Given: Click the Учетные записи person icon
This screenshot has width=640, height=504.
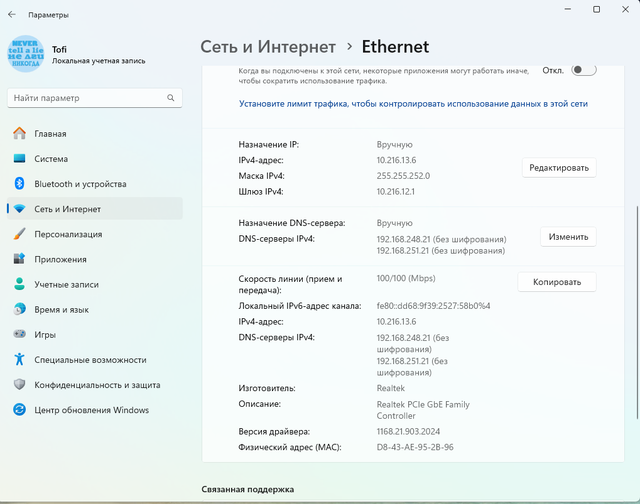Looking at the screenshot, I should coord(19,284).
